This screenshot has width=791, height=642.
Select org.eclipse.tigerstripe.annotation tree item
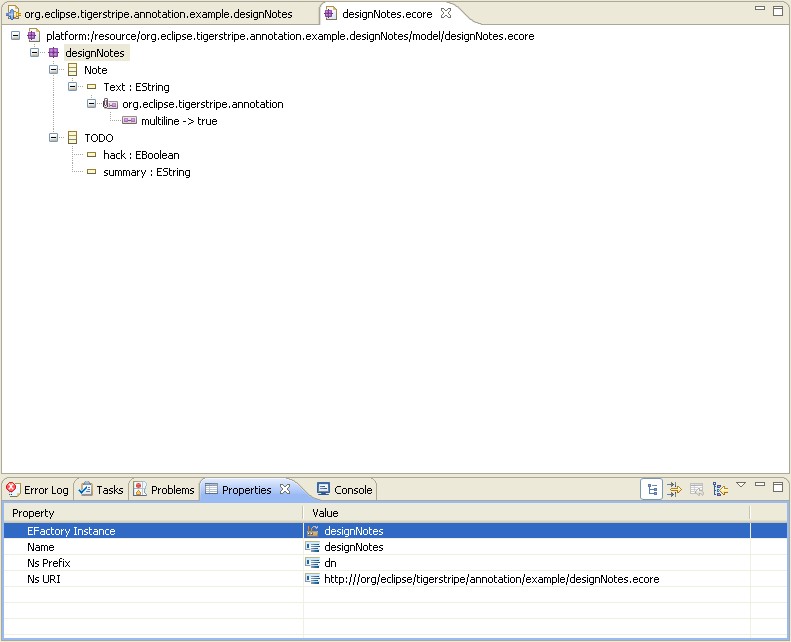(203, 104)
